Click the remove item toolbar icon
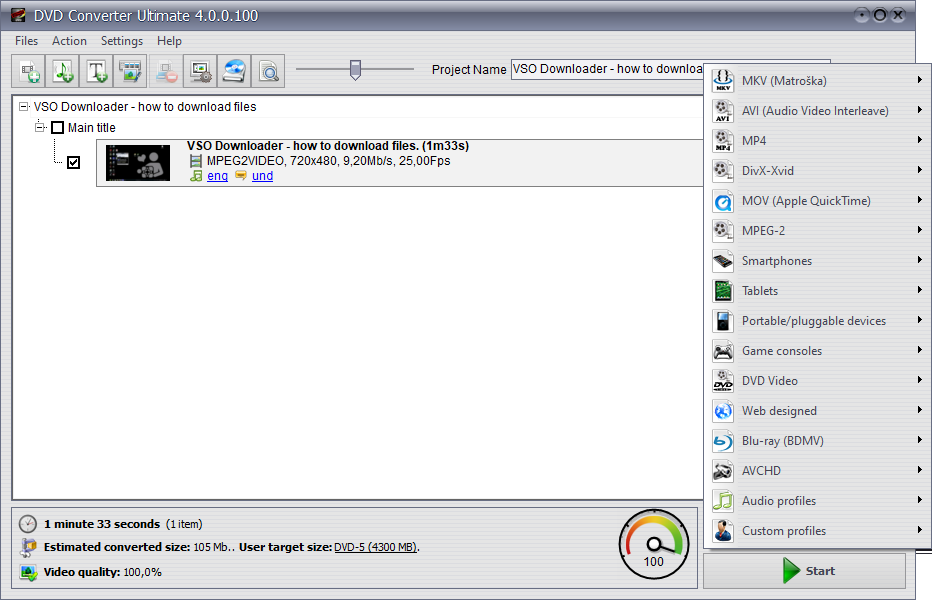The image size is (932, 601). [166, 71]
